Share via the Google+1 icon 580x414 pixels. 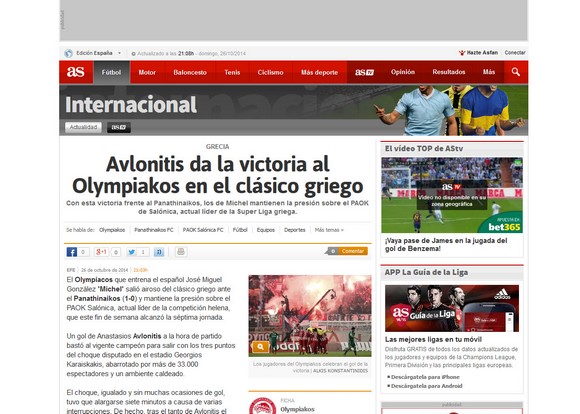[x=101, y=252]
